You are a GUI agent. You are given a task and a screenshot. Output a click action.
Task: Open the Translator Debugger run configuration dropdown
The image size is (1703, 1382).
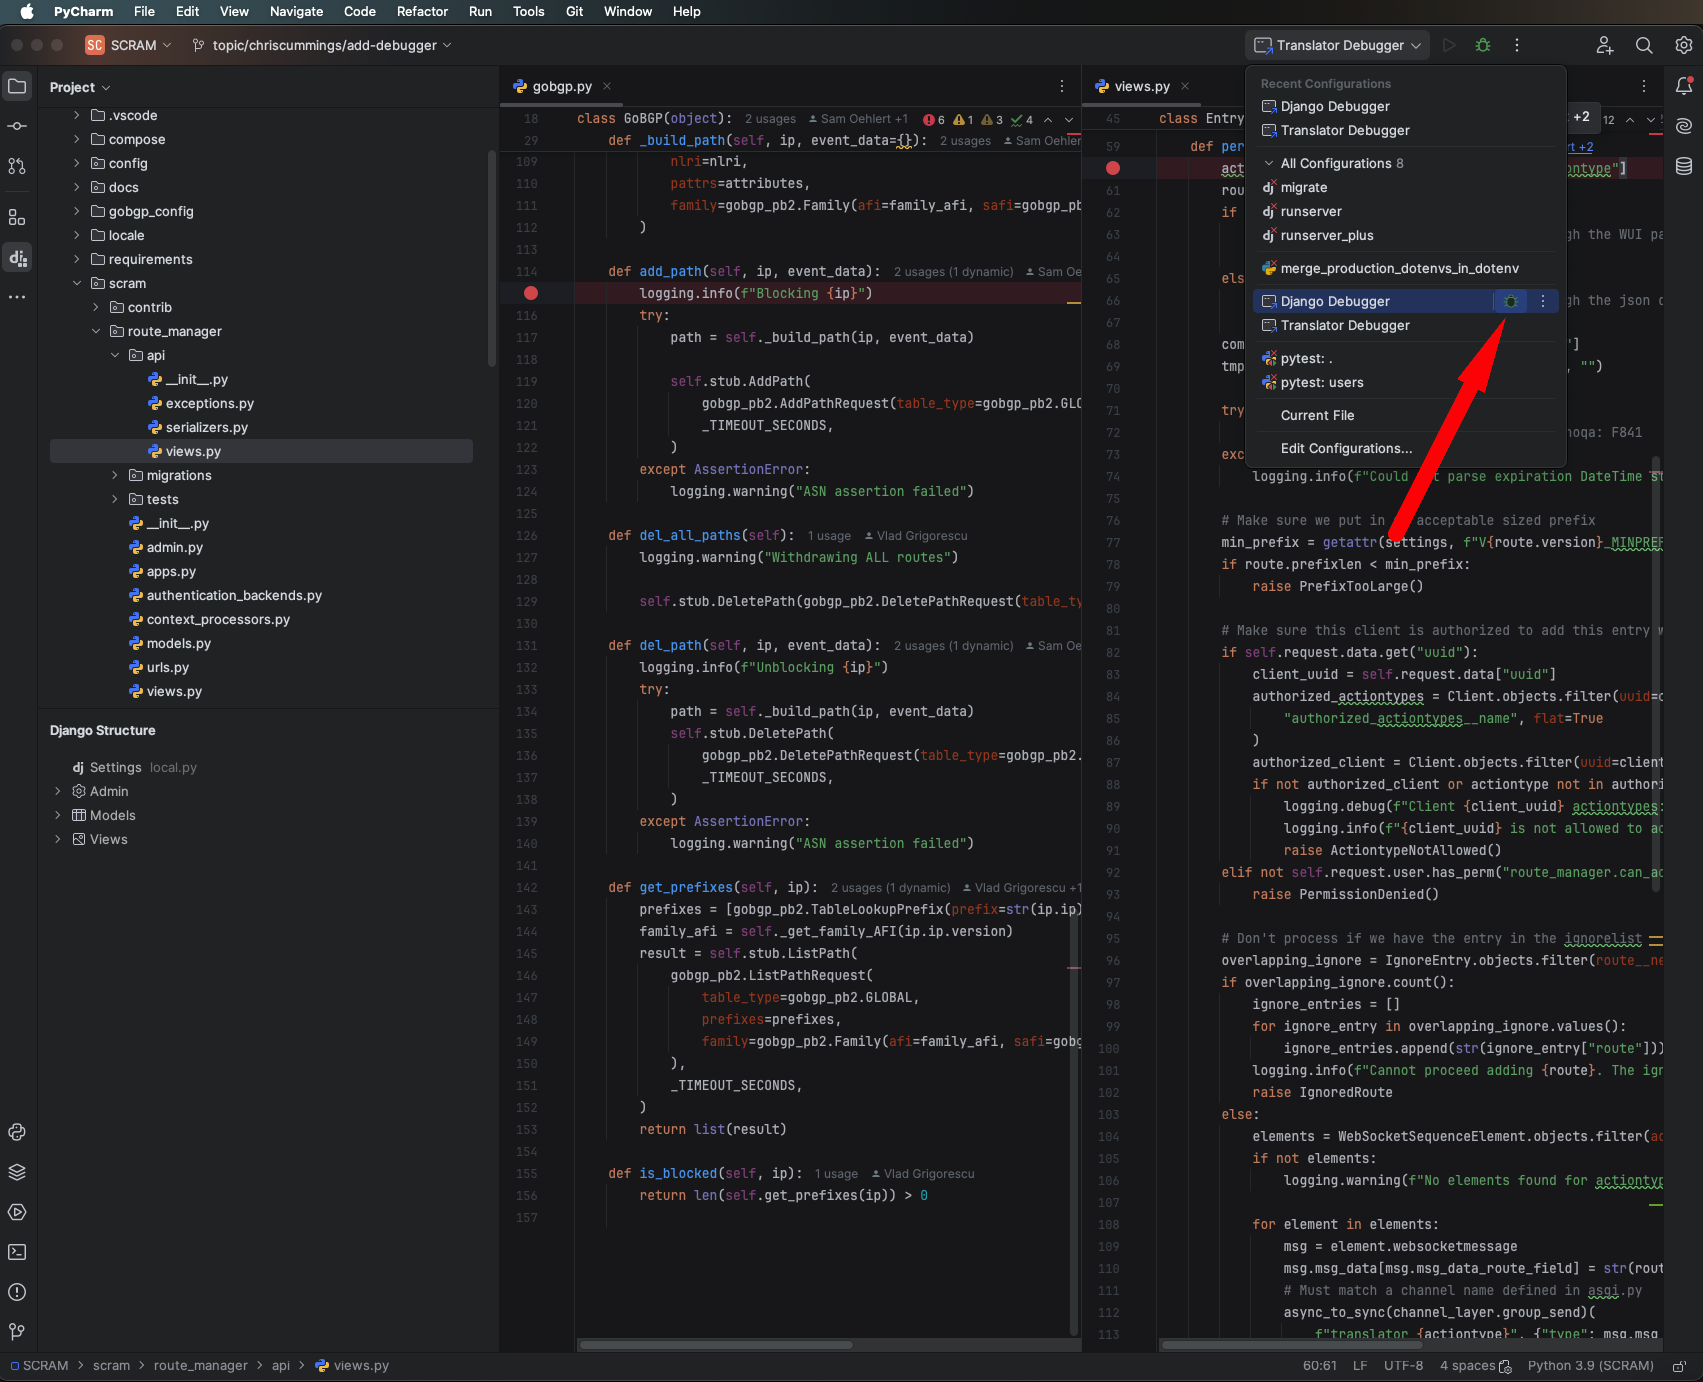point(1338,45)
